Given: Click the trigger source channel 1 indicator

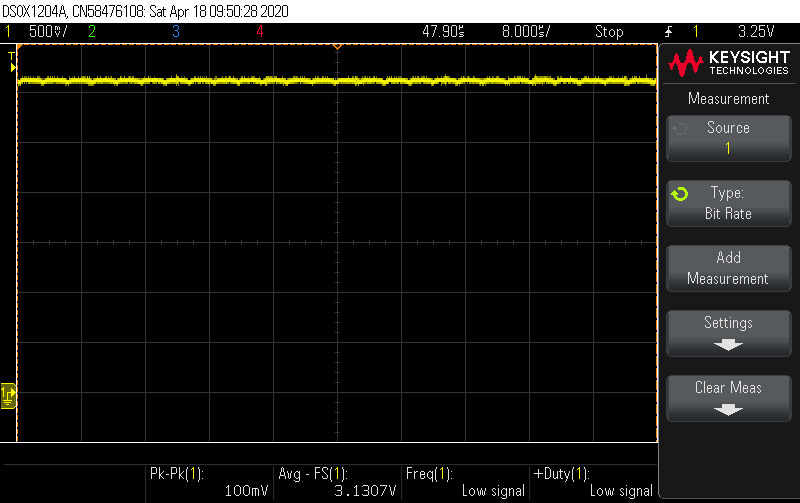Looking at the screenshot, I should pos(695,32).
